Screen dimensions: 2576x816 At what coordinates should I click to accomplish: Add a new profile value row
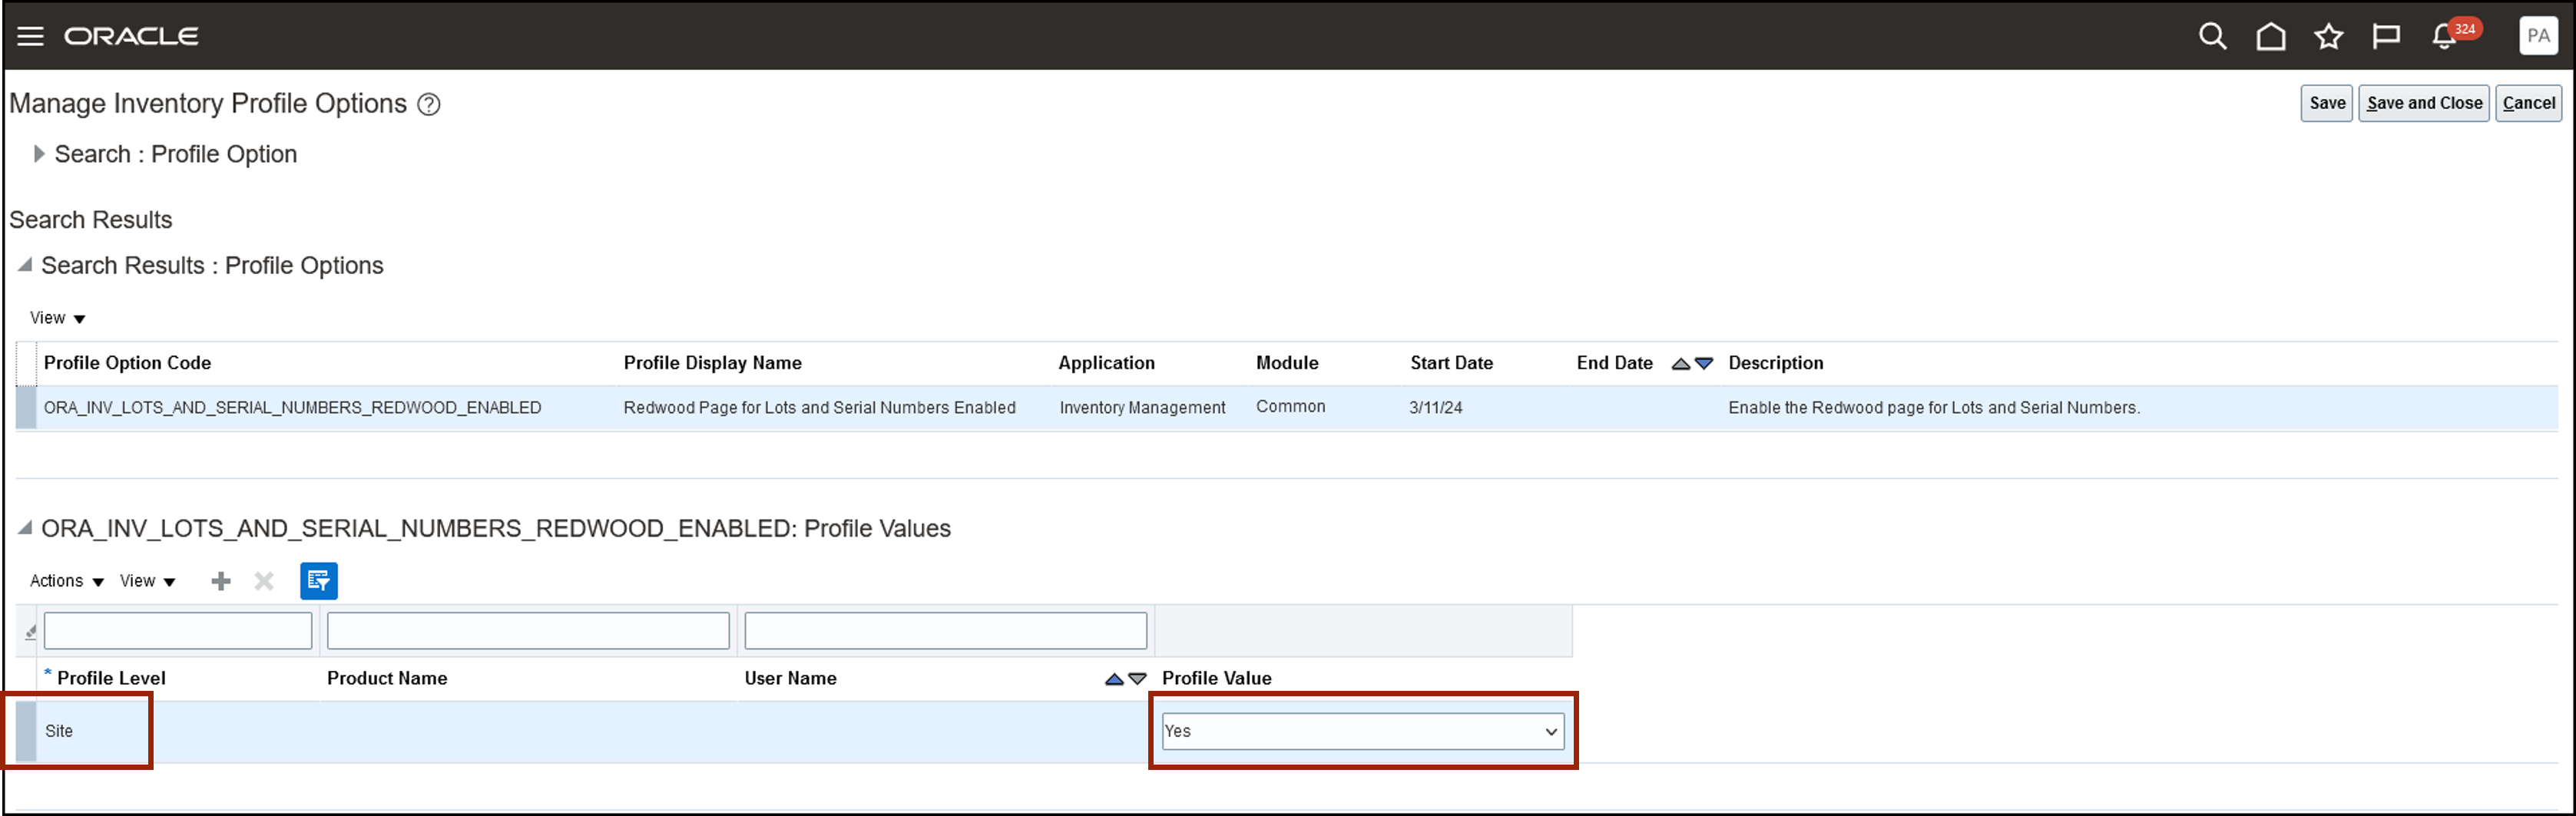[221, 581]
